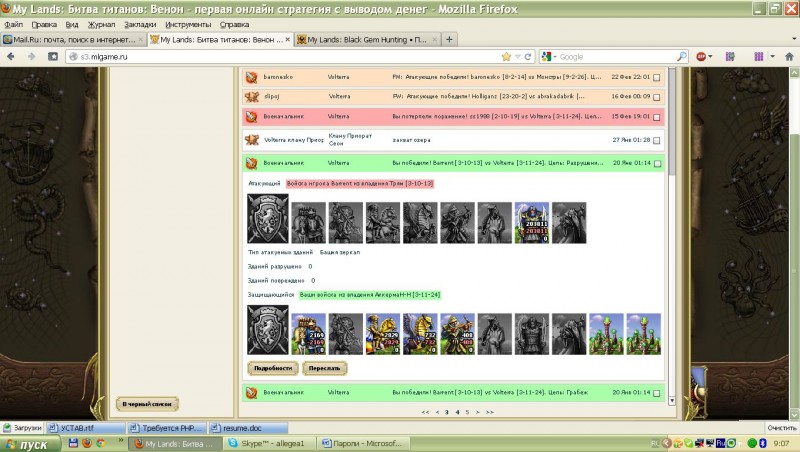Select the colored warrior unit in attacker row
This screenshot has height=452, width=800.
tap(531, 221)
